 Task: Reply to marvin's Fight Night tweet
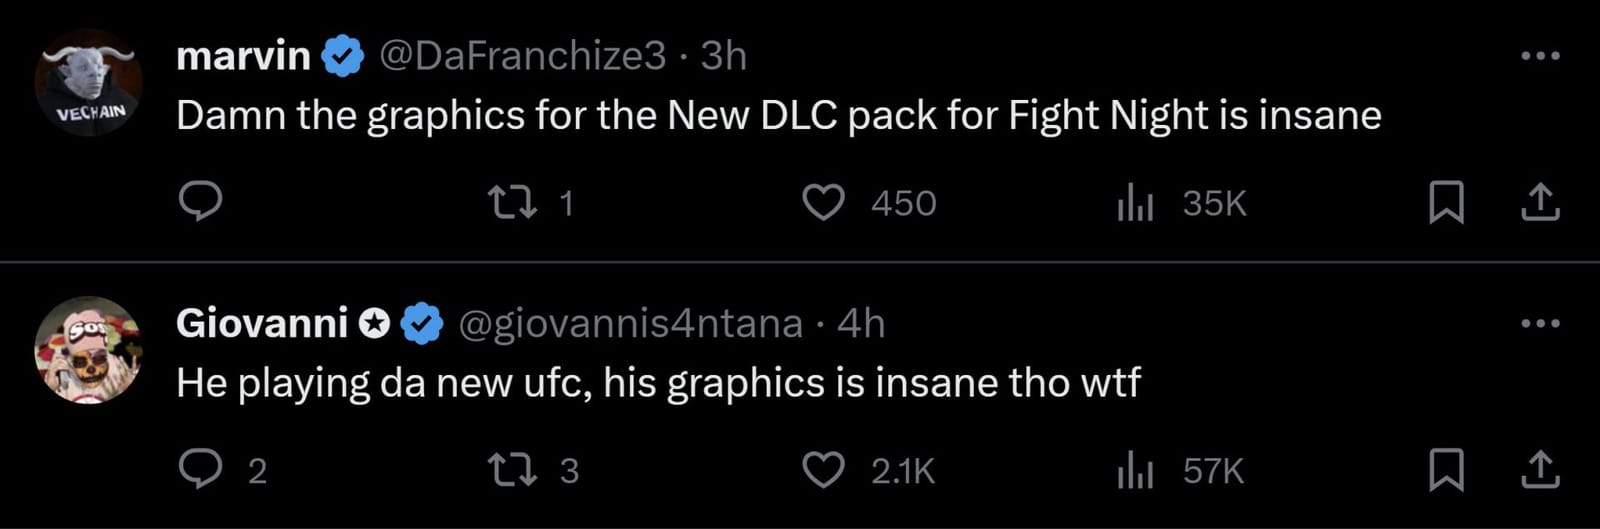(200, 202)
